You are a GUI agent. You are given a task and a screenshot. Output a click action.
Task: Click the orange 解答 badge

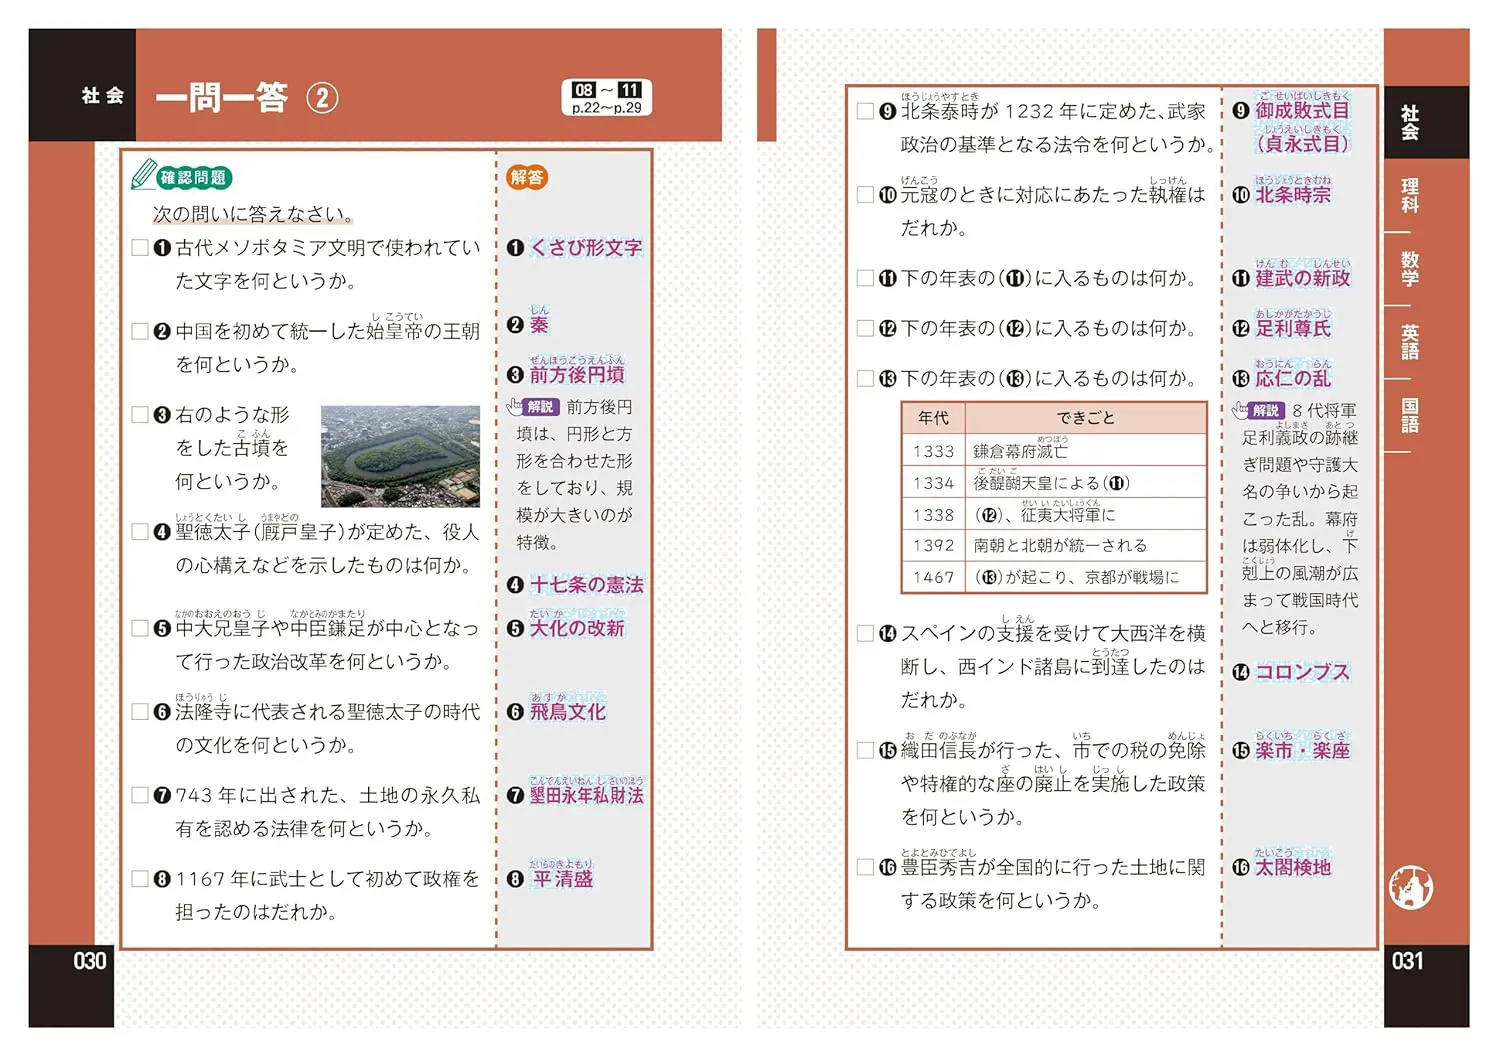tap(527, 177)
